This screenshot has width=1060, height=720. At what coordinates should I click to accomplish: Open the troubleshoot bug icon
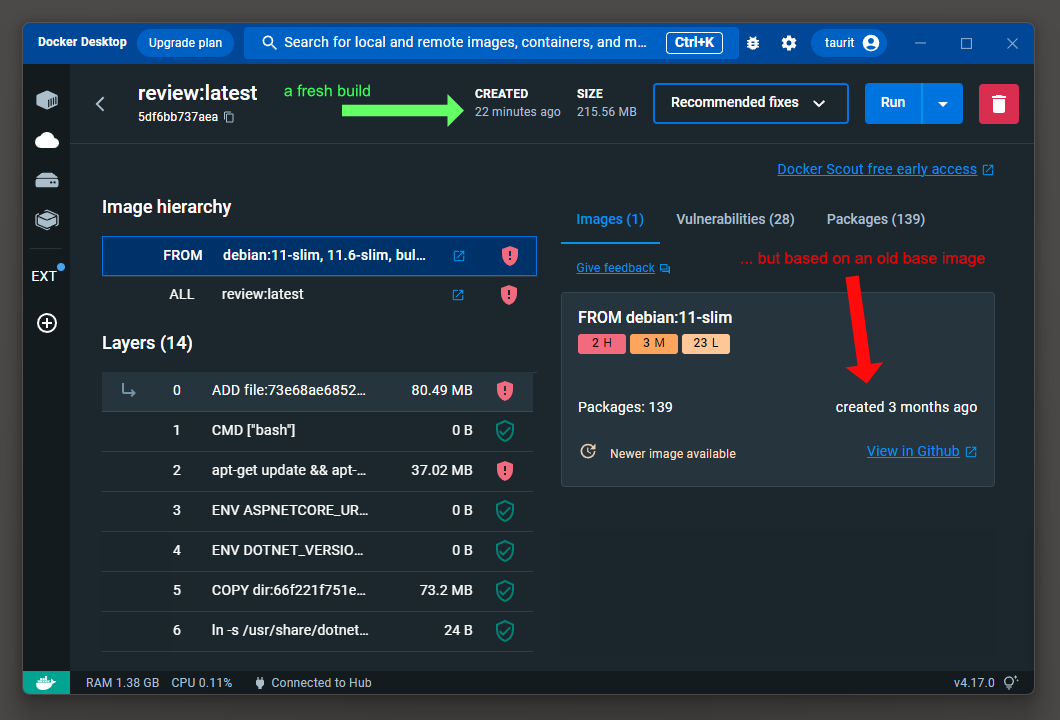[x=753, y=43]
